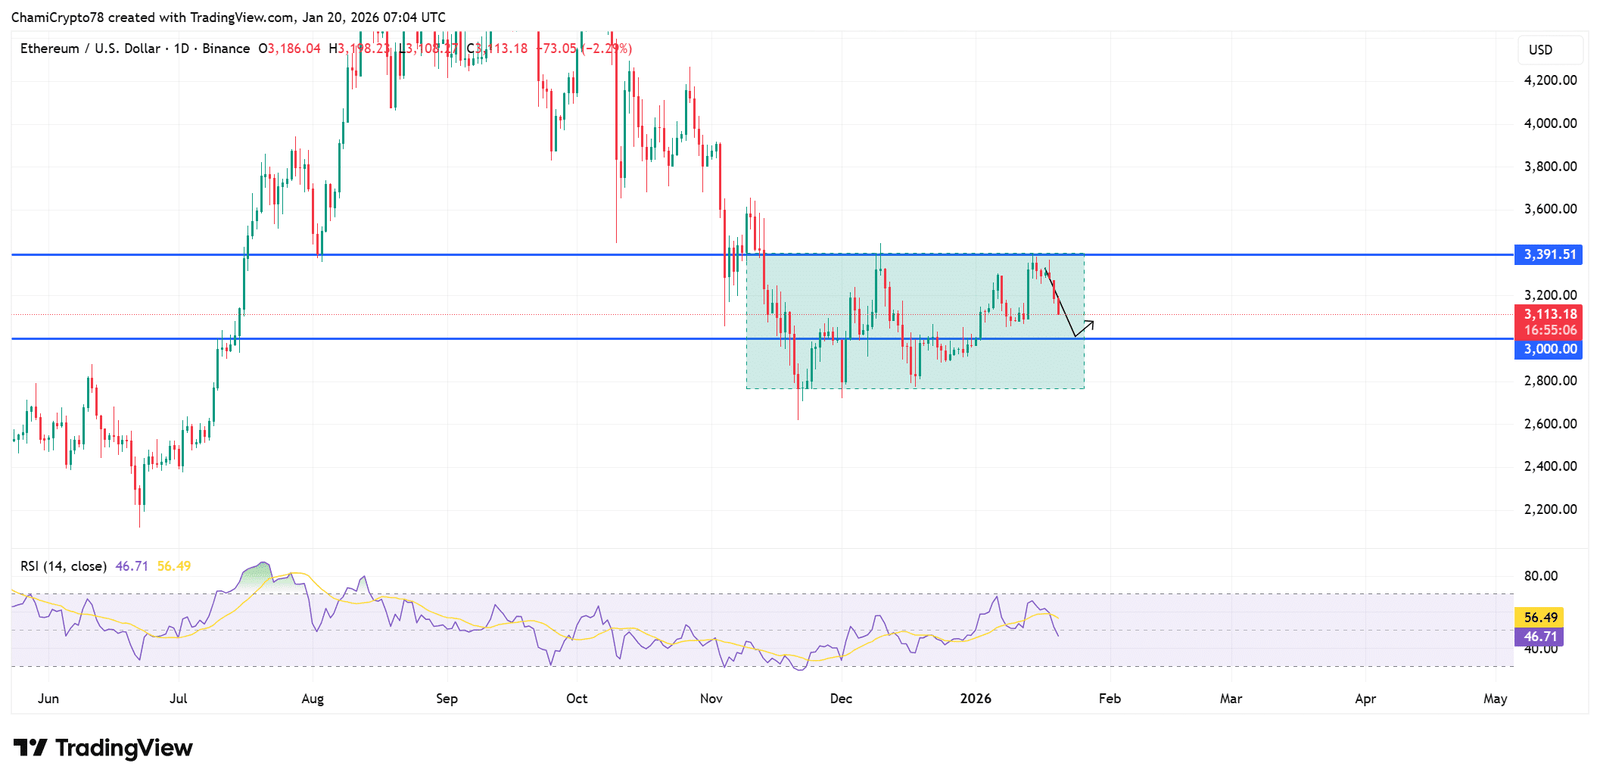
Task: Select the current price tag 3,113.18
Action: tap(1549, 314)
